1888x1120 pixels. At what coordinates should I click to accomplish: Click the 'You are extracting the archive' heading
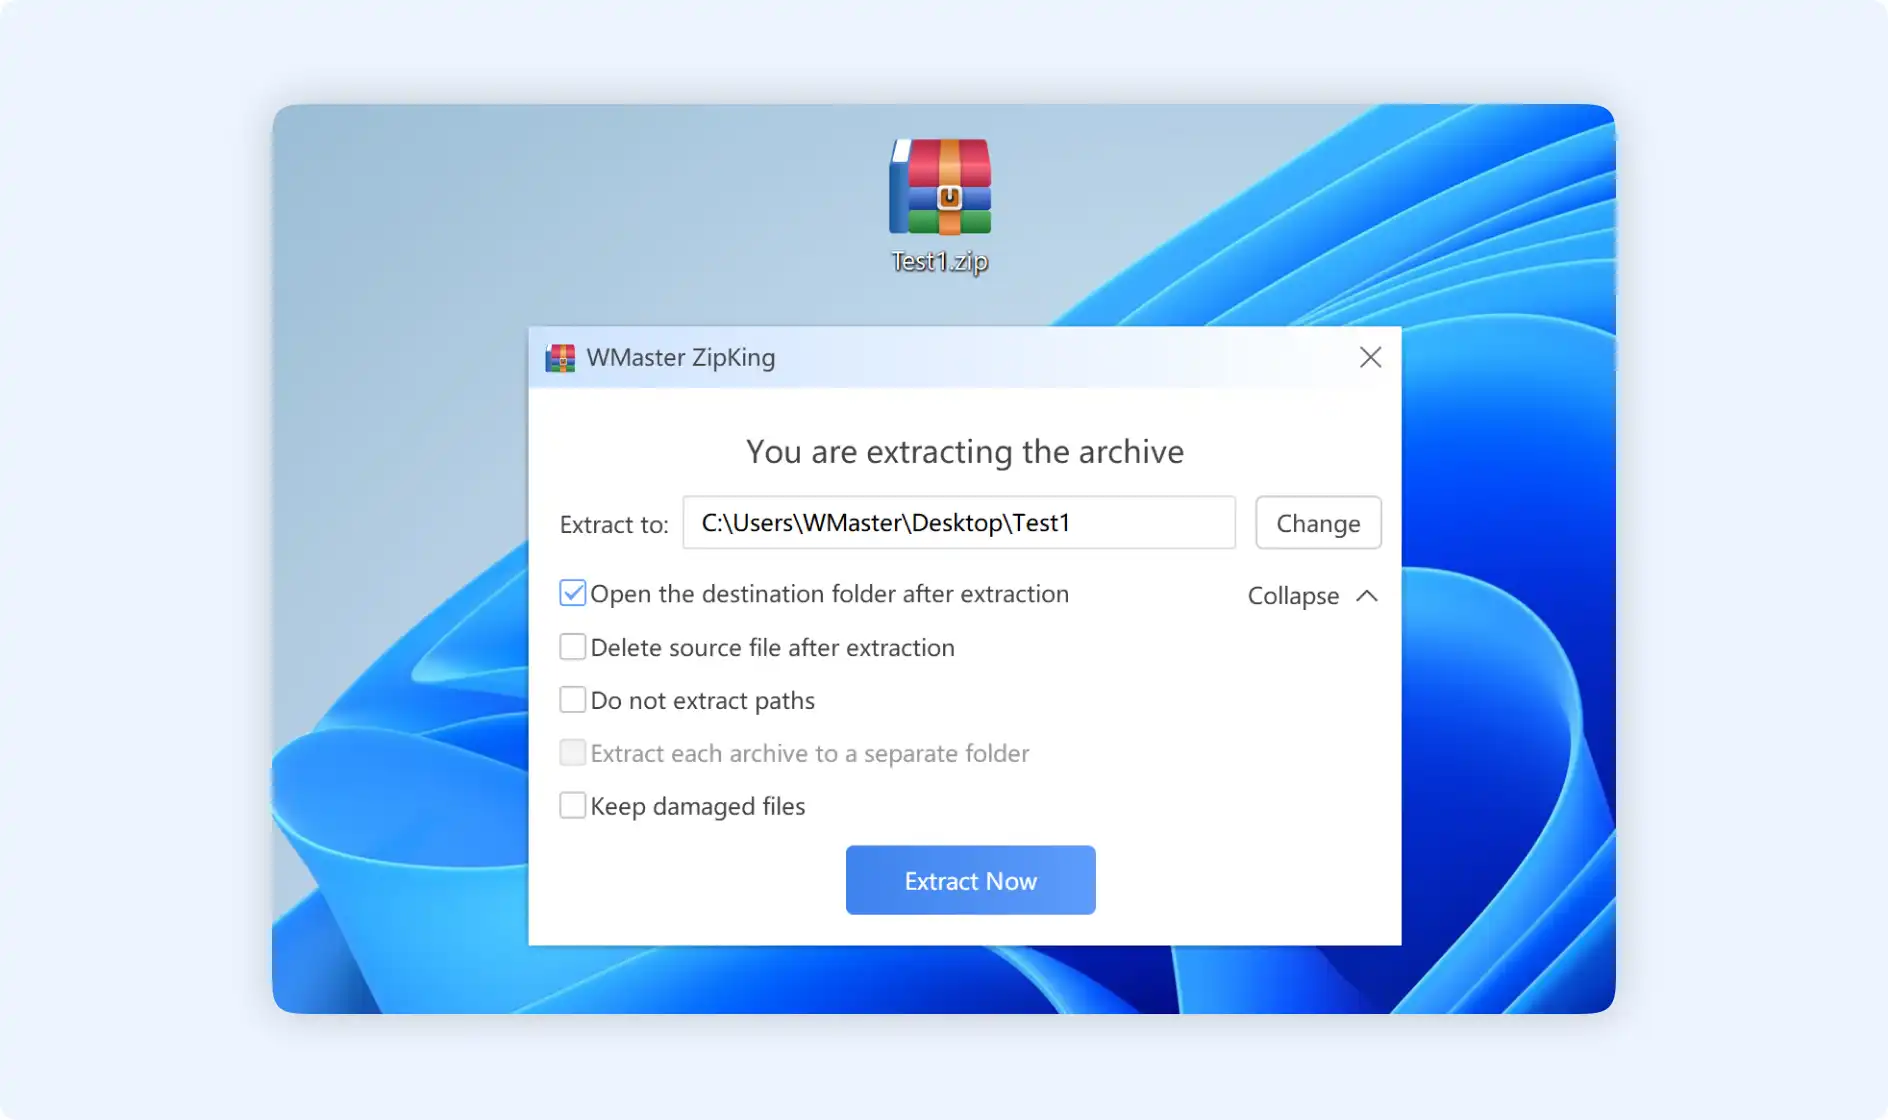[x=965, y=451]
